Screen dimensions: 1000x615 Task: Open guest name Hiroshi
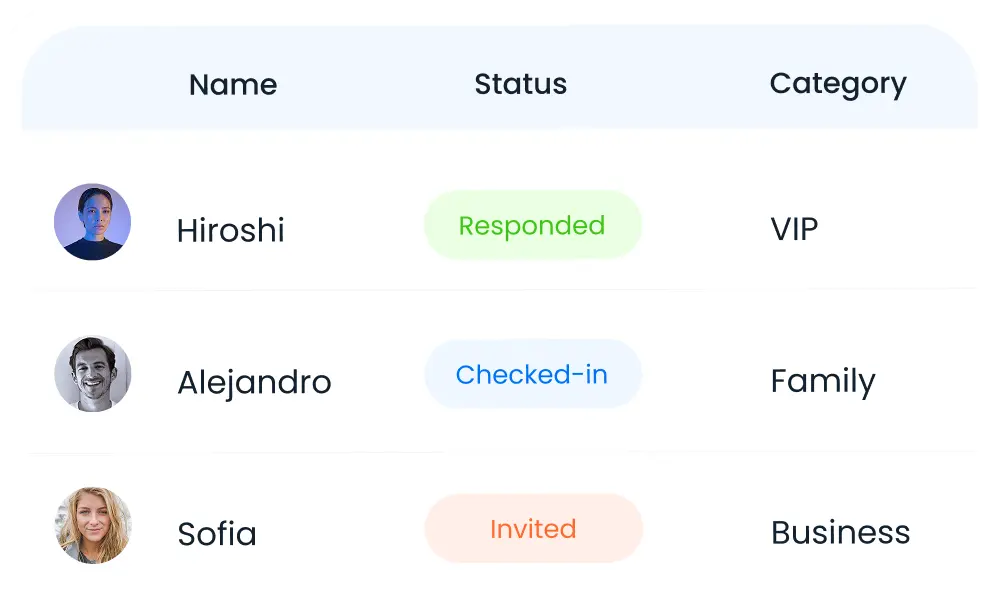pos(230,231)
